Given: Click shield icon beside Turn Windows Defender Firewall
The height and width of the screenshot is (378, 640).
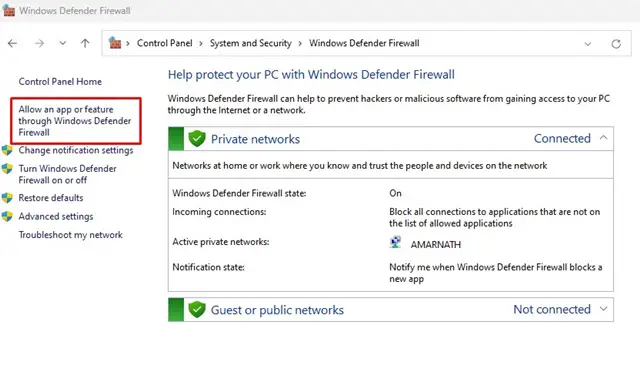Looking at the screenshot, I should point(7,169).
